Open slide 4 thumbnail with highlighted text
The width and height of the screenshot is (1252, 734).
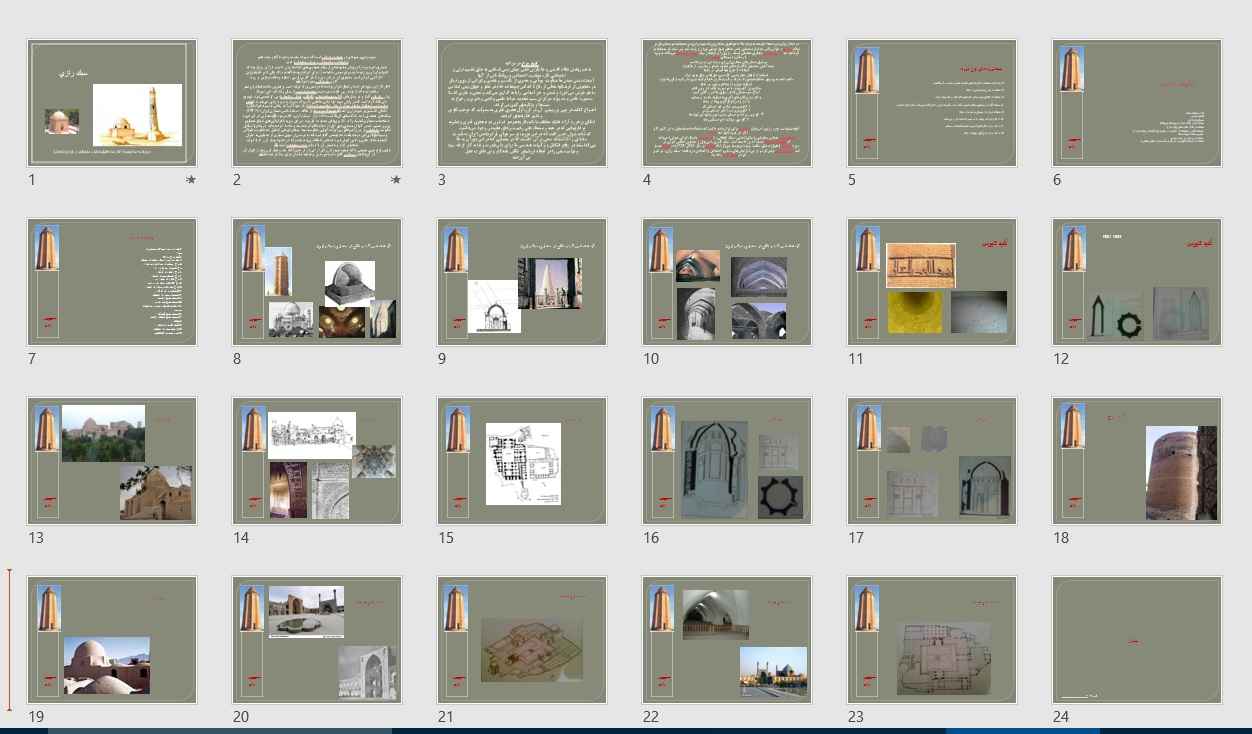(x=727, y=103)
